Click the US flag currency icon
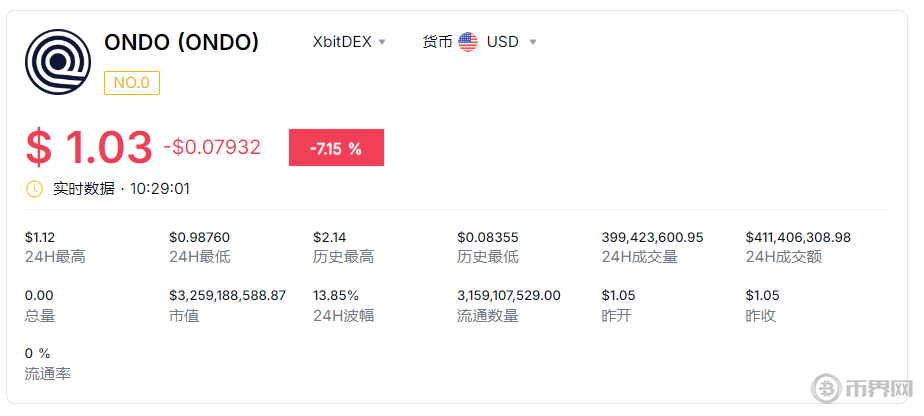Viewport: 924px width, 416px height. pyautogui.click(x=468, y=42)
